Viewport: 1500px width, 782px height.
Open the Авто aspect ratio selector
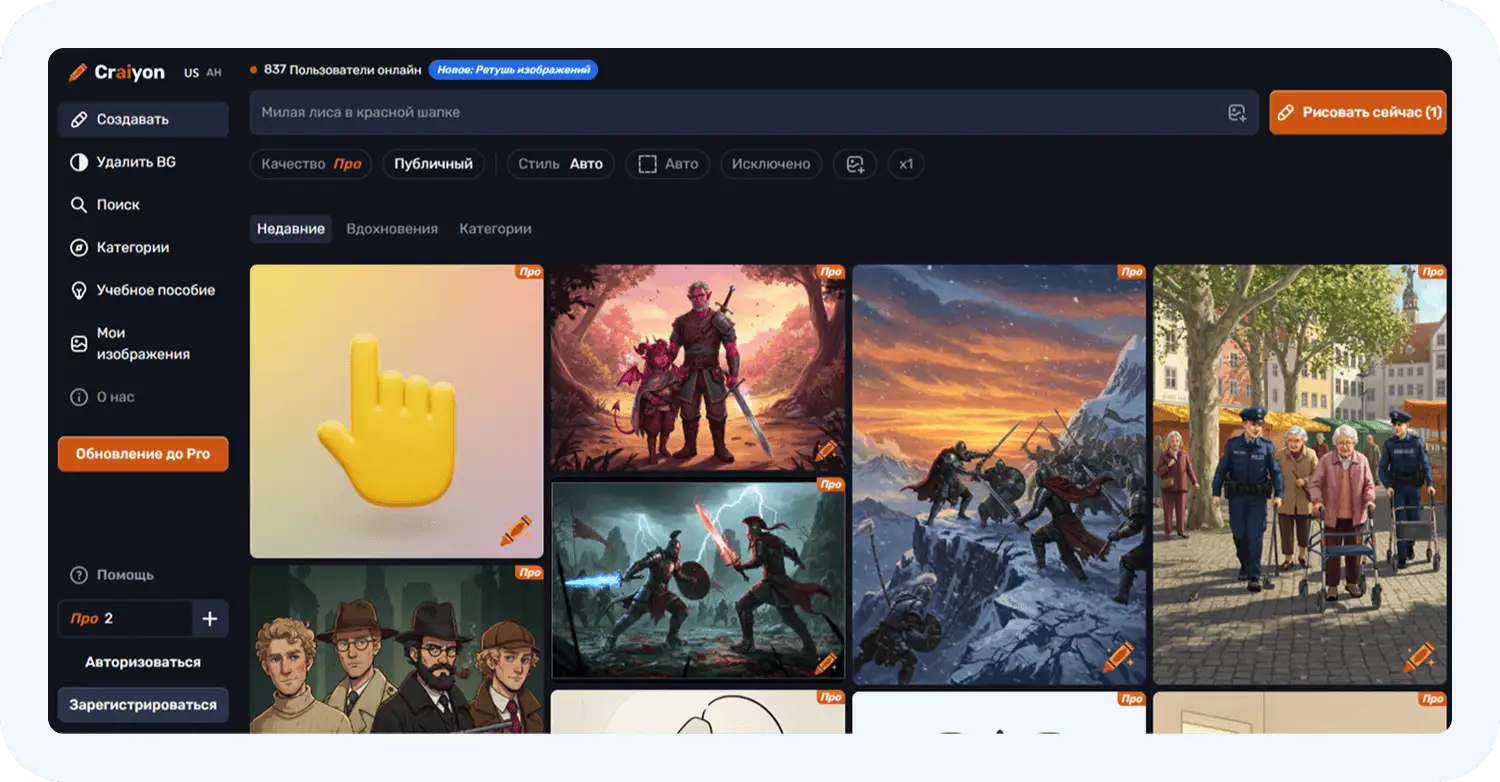668,164
